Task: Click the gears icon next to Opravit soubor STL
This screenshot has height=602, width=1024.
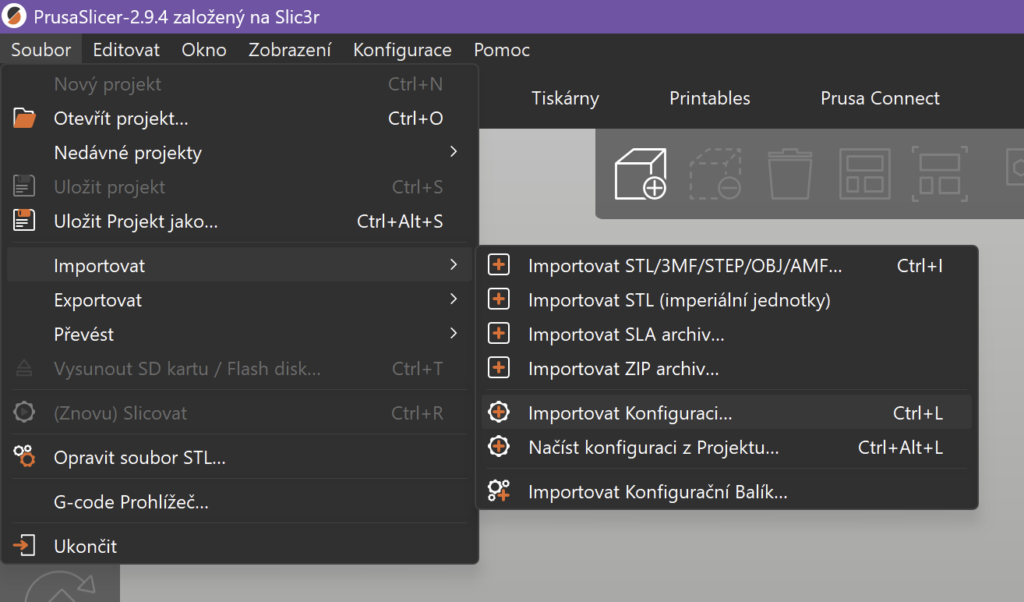Action: coord(24,458)
